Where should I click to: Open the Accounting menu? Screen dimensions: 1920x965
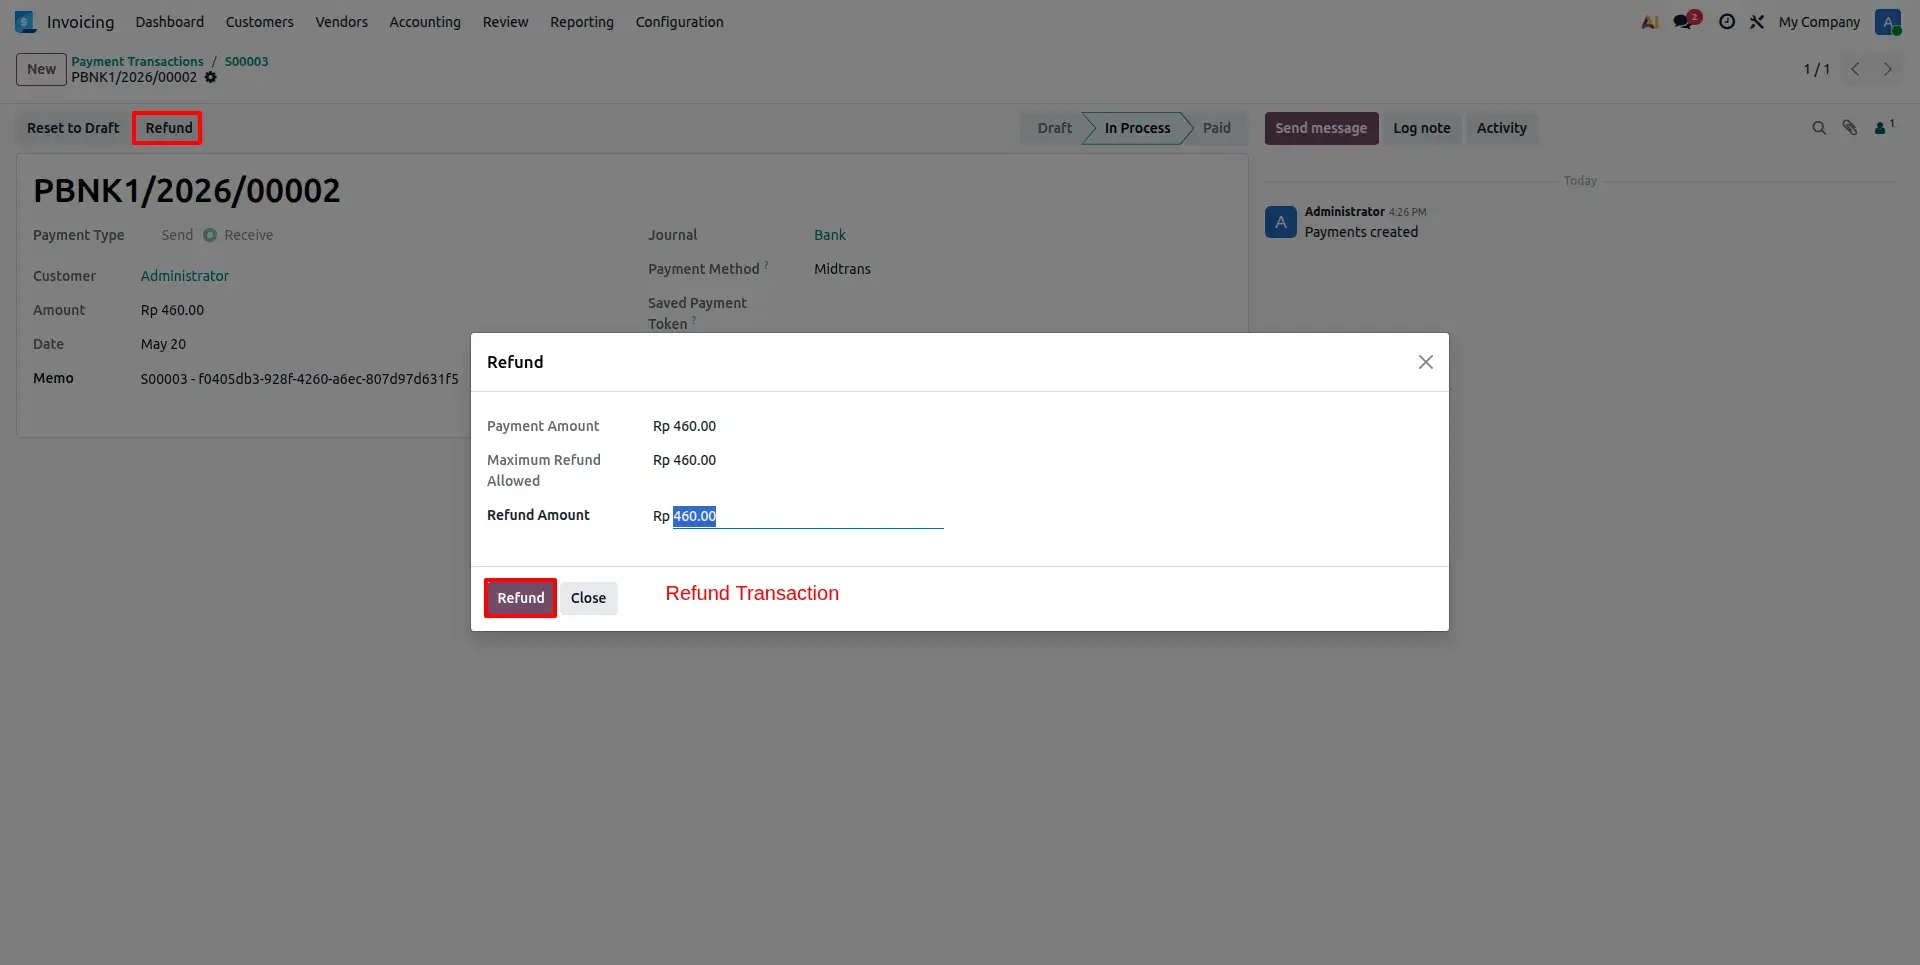[x=425, y=22]
